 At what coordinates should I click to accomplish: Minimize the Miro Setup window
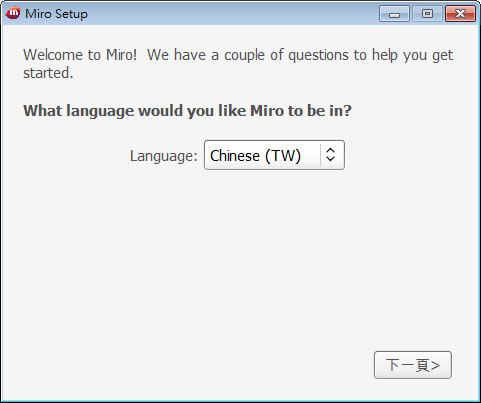pos(394,14)
